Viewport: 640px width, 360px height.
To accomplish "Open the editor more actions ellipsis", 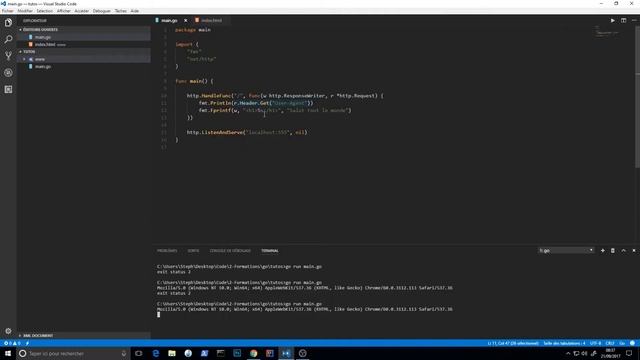I will pyautogui.click(x=634, y=20).
